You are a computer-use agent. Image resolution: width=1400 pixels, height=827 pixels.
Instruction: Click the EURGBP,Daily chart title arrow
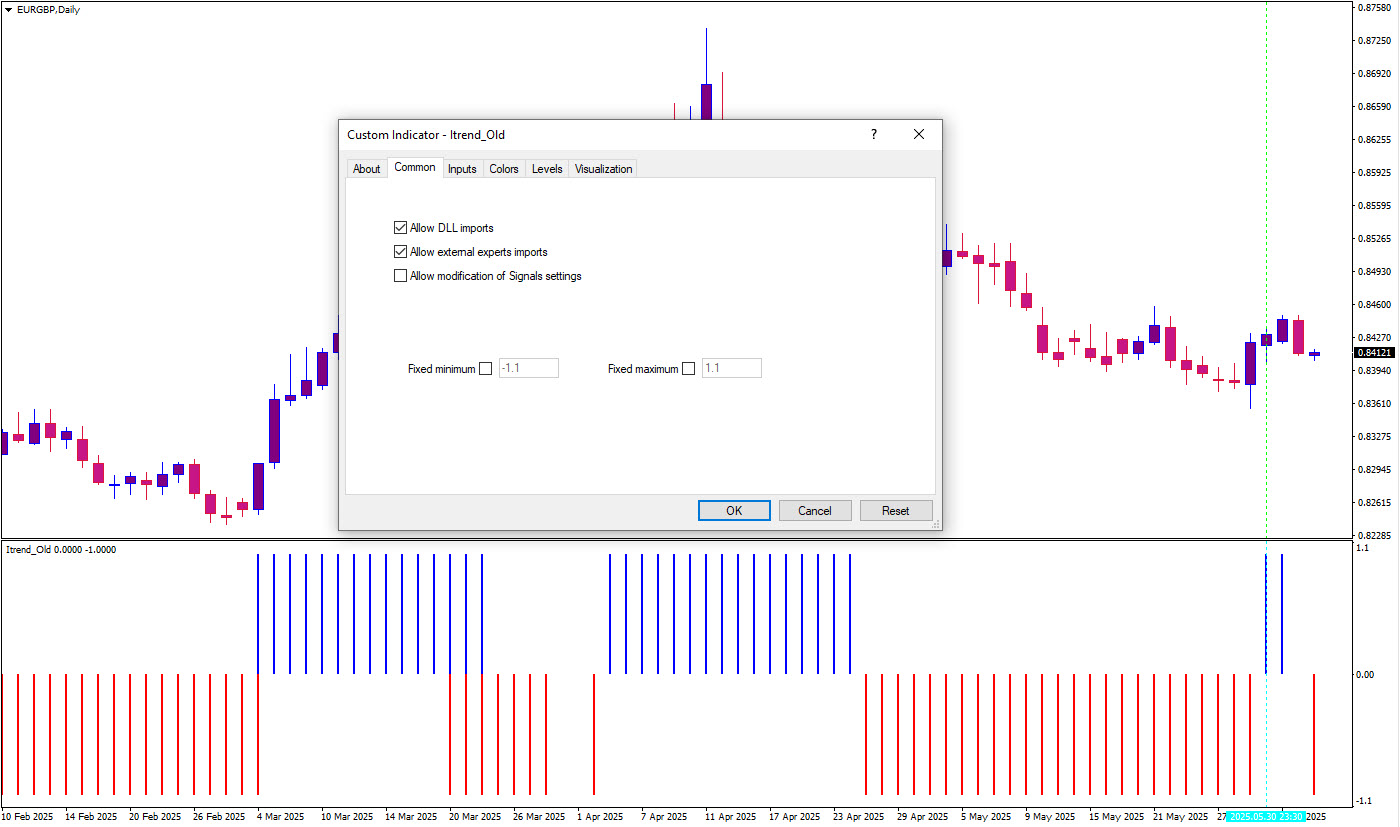[9, 9]
